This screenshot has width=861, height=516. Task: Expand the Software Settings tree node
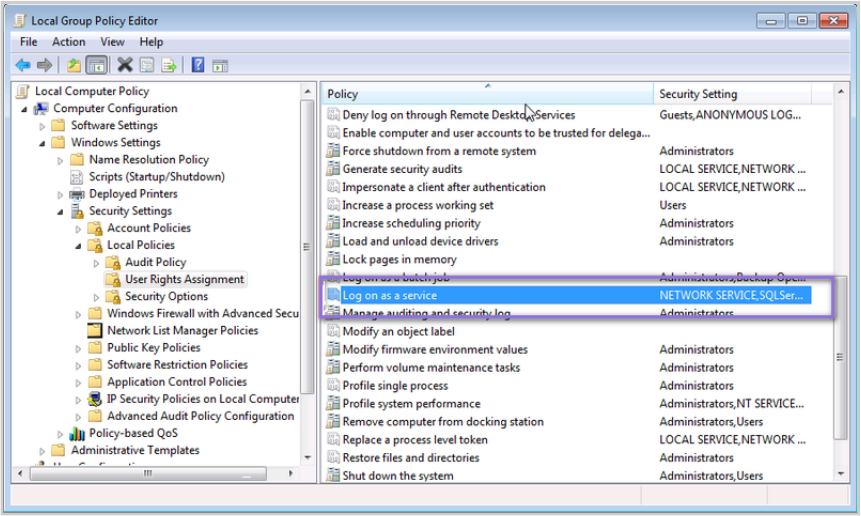tap(42, 126)
